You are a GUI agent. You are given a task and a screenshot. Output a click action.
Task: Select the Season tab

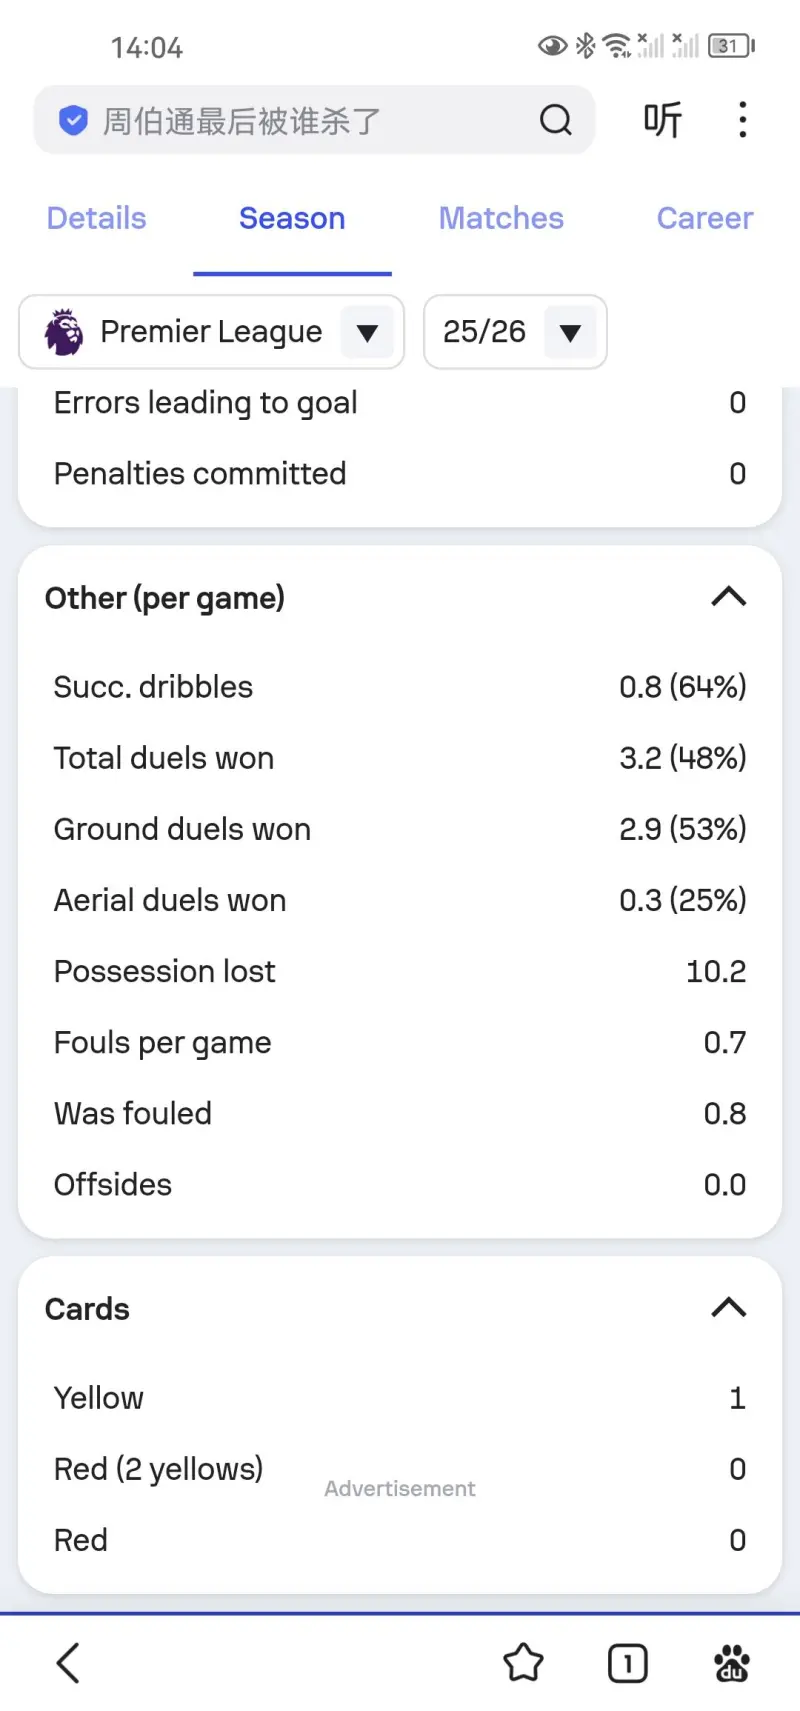pyautogui.click(x=292, y=218)
